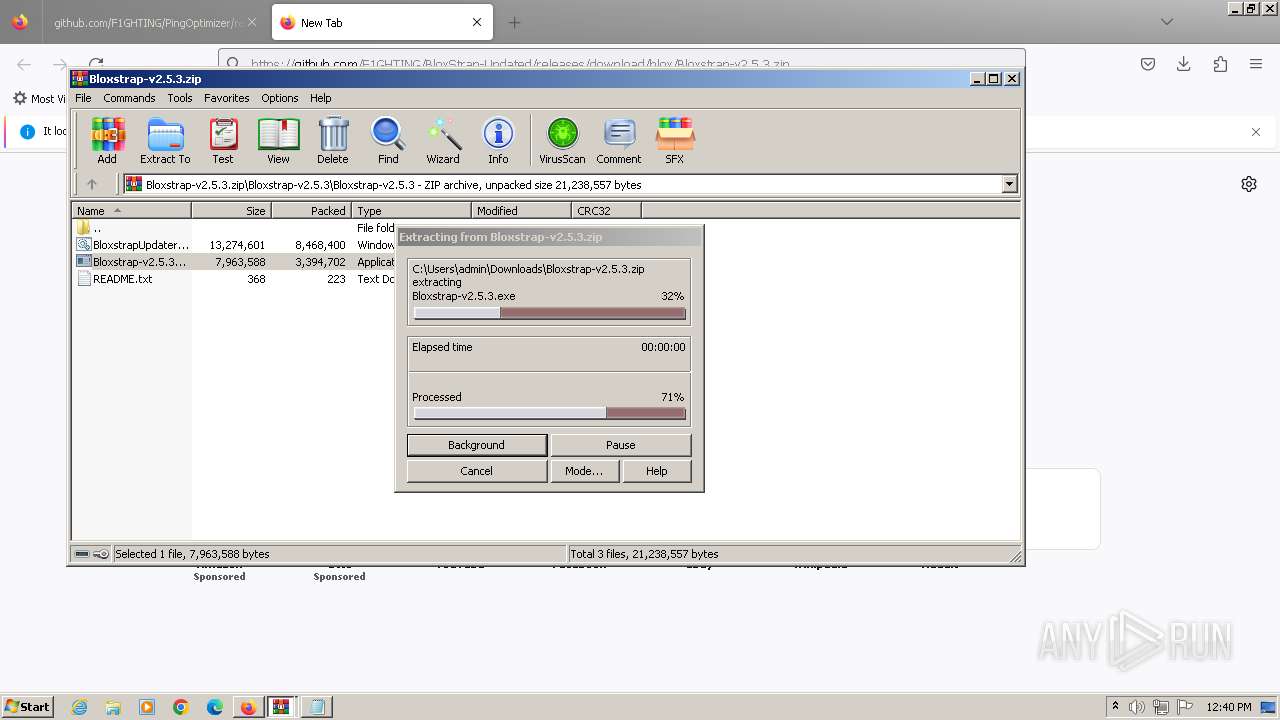Open the archive path dropdown arrow
The image size is (1280, 720).
1009,184
